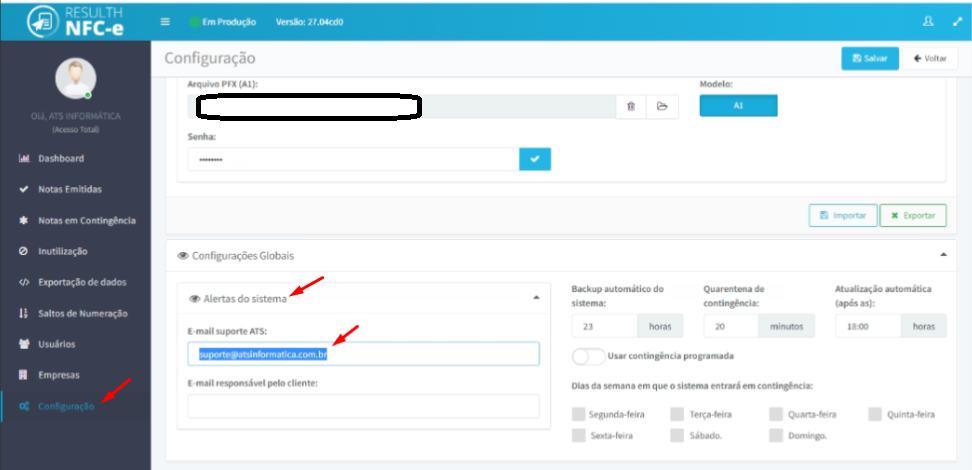Confirm password with blue checkmark button
972x470 pixels.
[x=535, y=159]
